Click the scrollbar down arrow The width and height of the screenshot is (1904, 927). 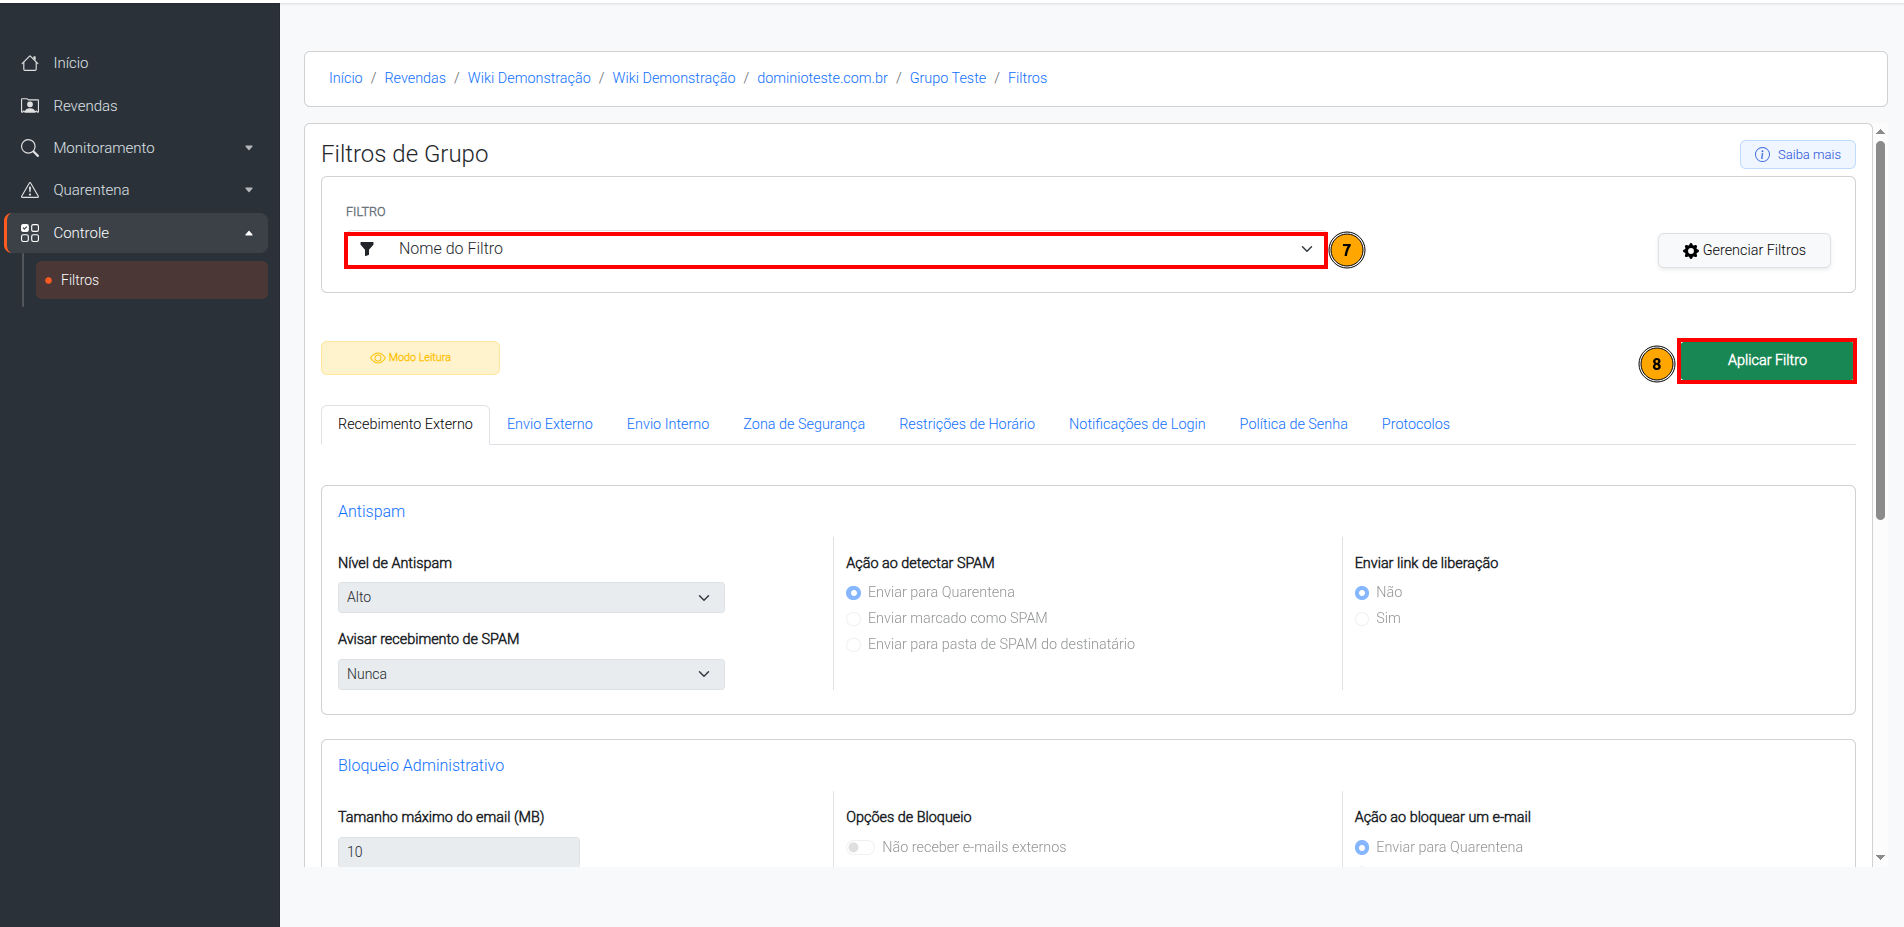point(1880,858)
